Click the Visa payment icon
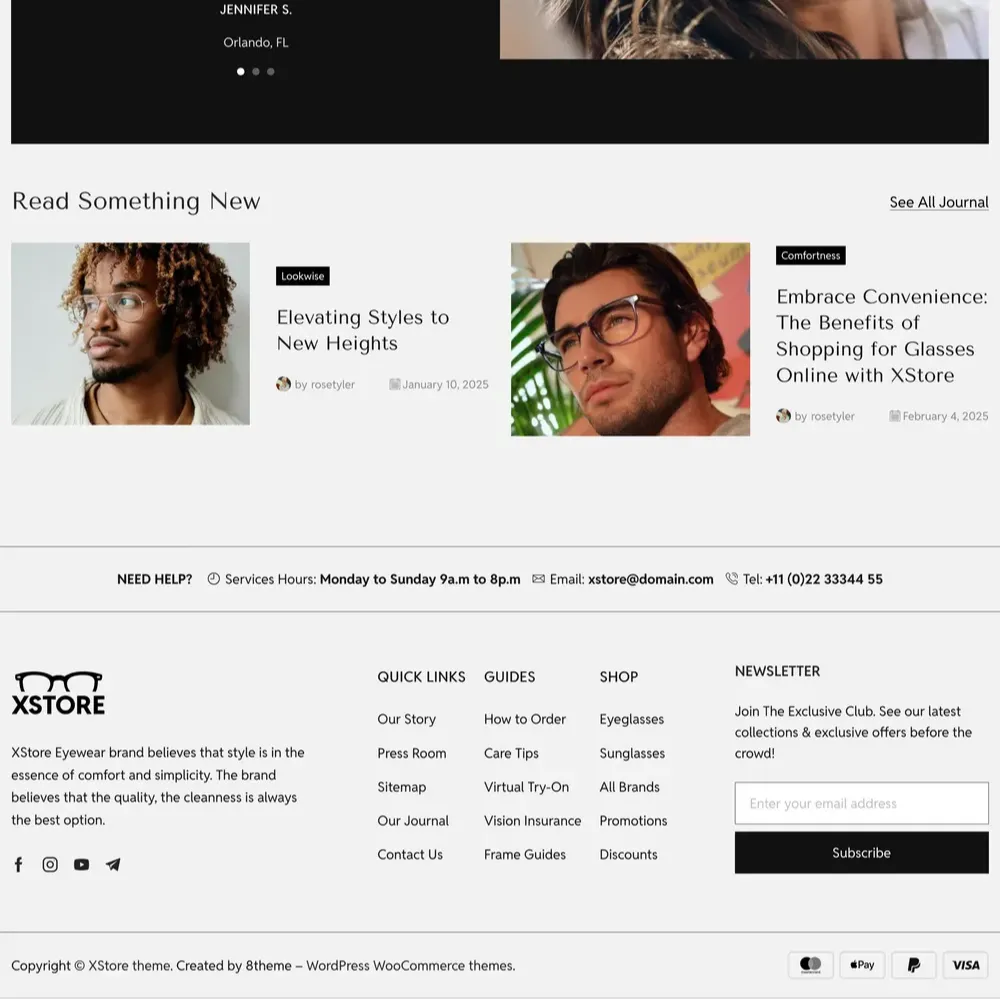Screen dimensions: 1000x1000 pyautogui.click(x=966, y=965)
